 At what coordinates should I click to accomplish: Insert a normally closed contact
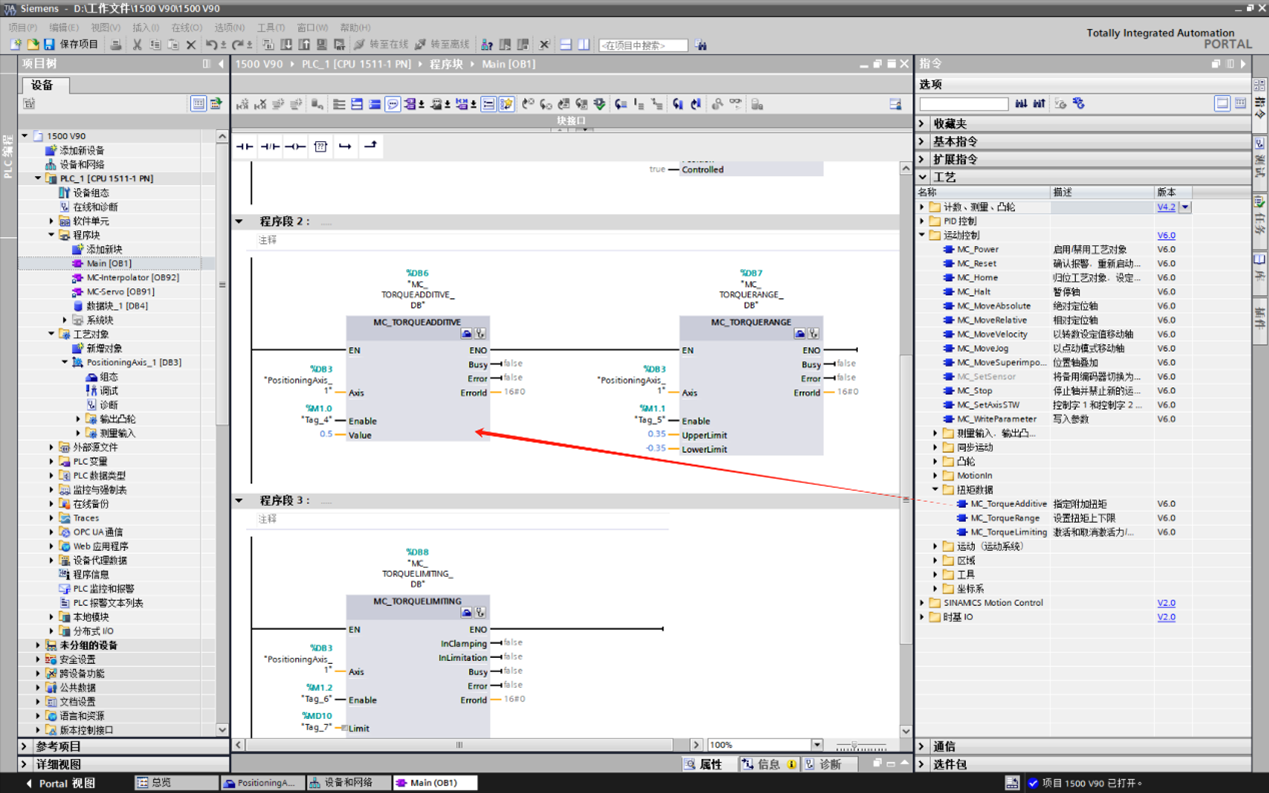270,147
